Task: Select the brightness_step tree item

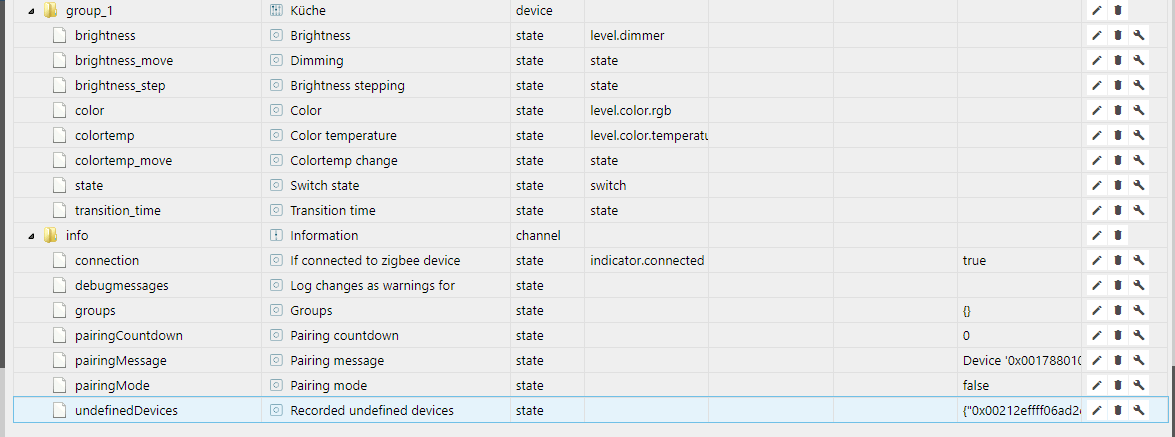Action: (120, 85)
